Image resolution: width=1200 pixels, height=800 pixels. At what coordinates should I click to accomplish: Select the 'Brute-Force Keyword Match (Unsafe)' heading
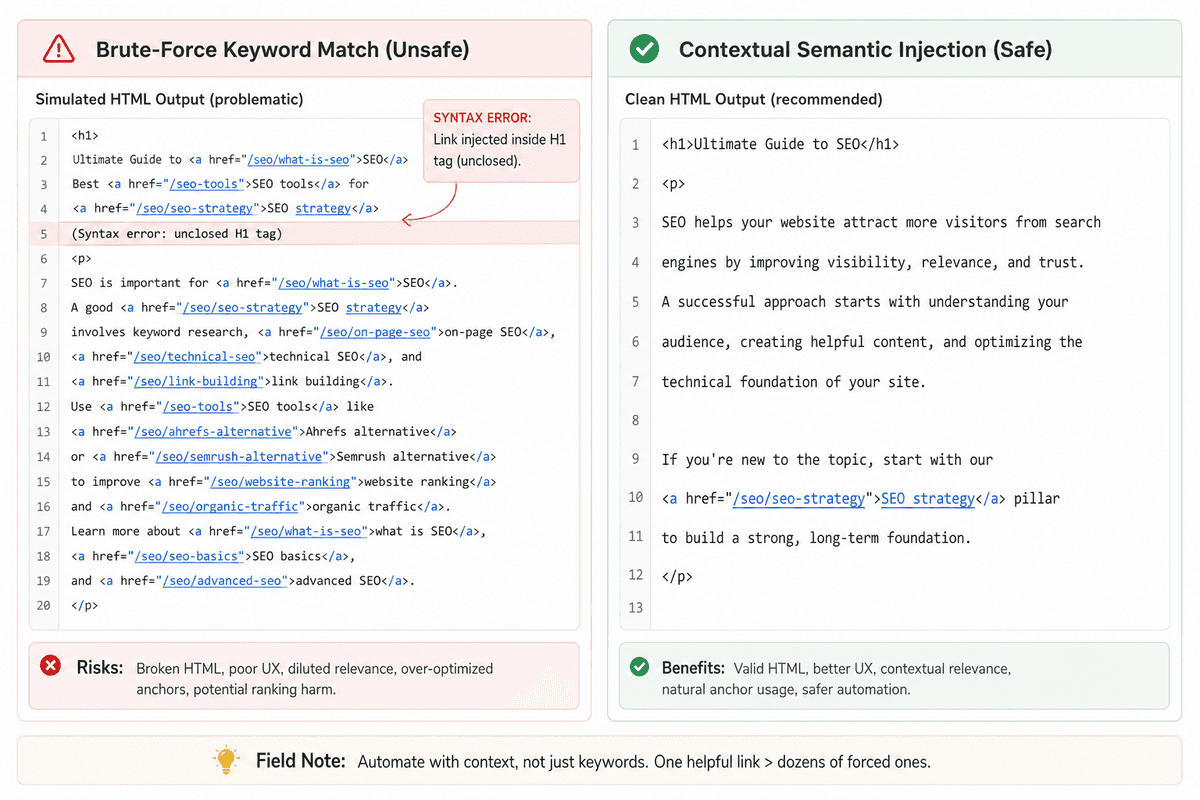click(x=283, y=49)
